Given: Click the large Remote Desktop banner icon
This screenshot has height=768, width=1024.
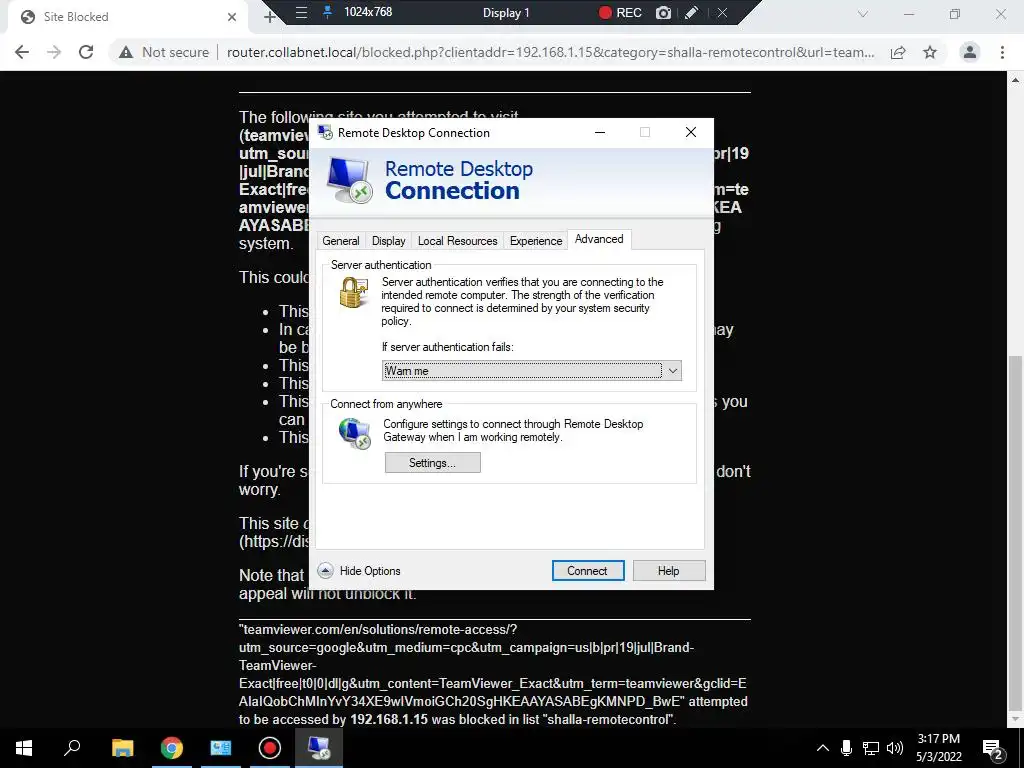Looking at the screenshot, I should 349,180.
